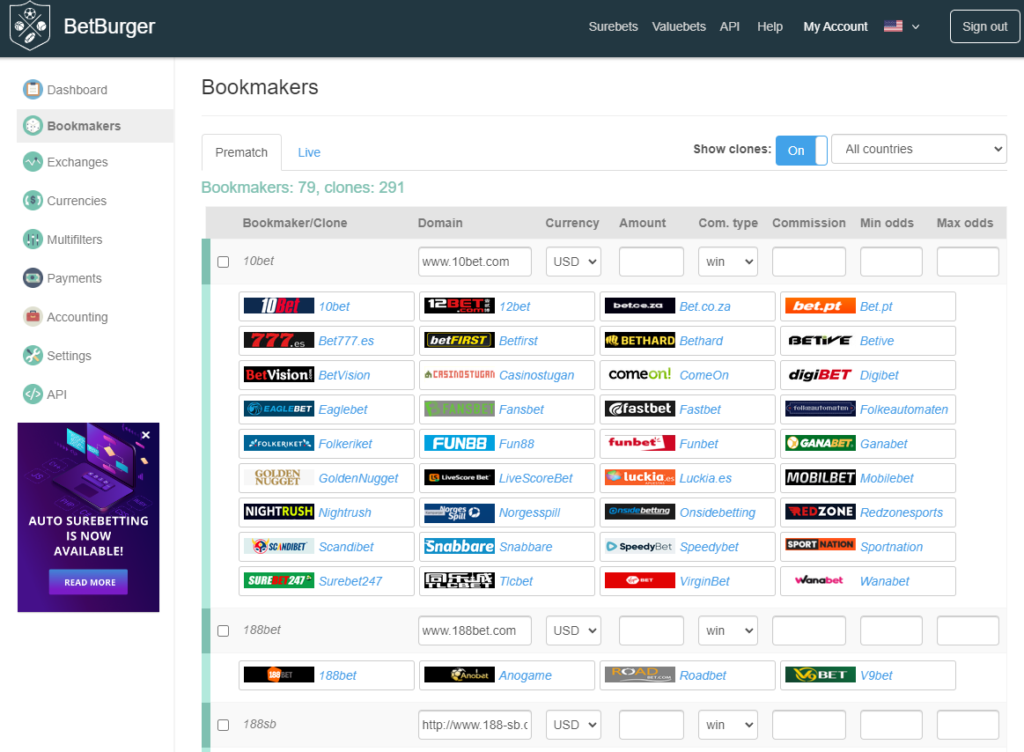Open the Anogame clone link
1024x752 pixels.
pos(525,676)
